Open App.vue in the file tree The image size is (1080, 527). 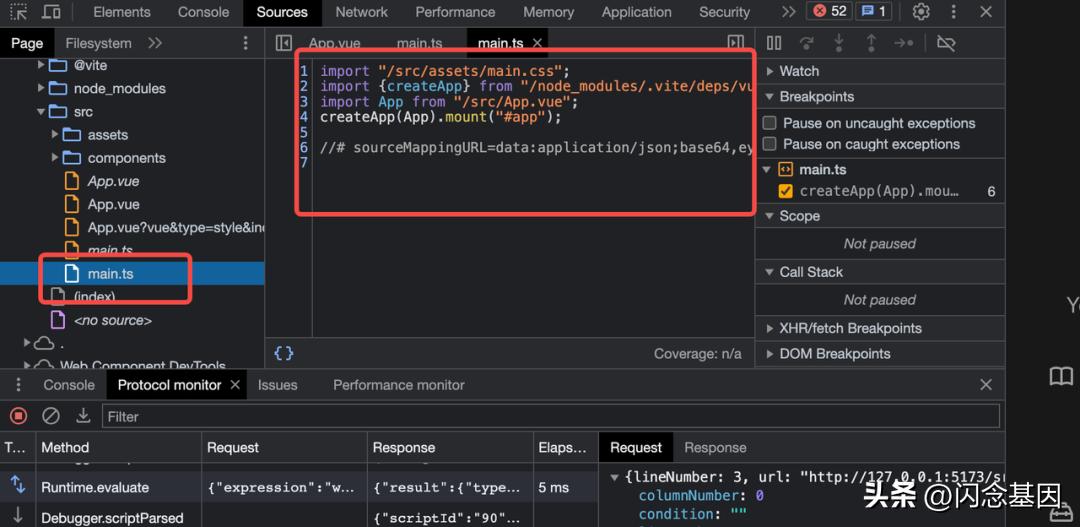[x=113, y=204]
